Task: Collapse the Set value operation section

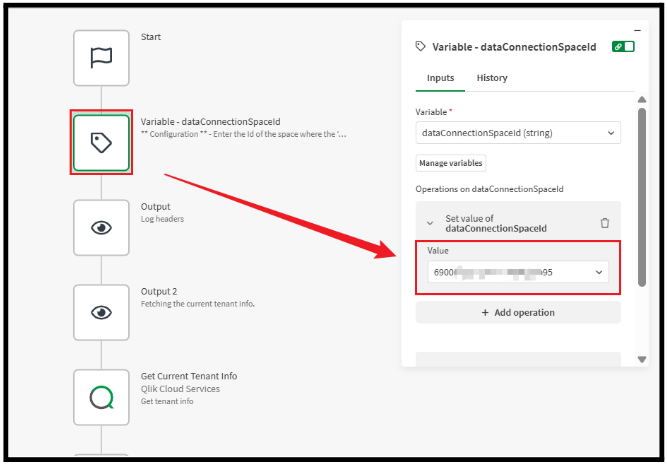Action: 430,223
